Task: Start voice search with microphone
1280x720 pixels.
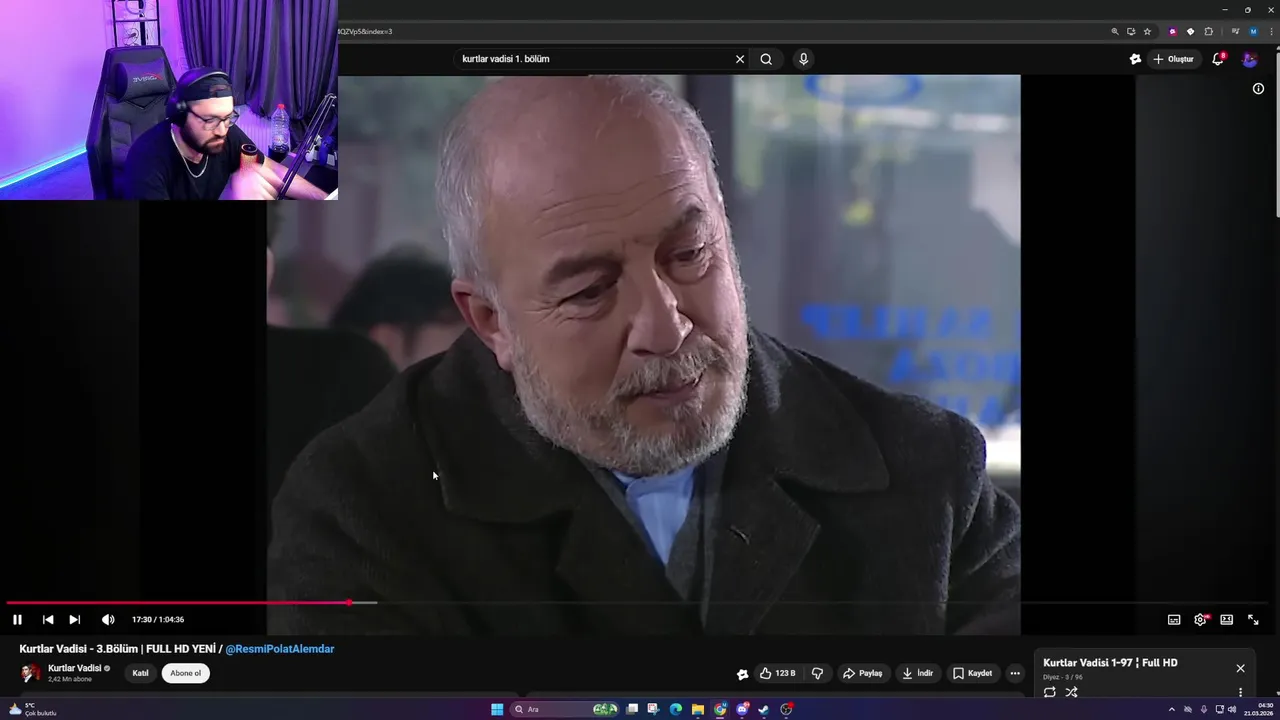Action: coord(803,59)
